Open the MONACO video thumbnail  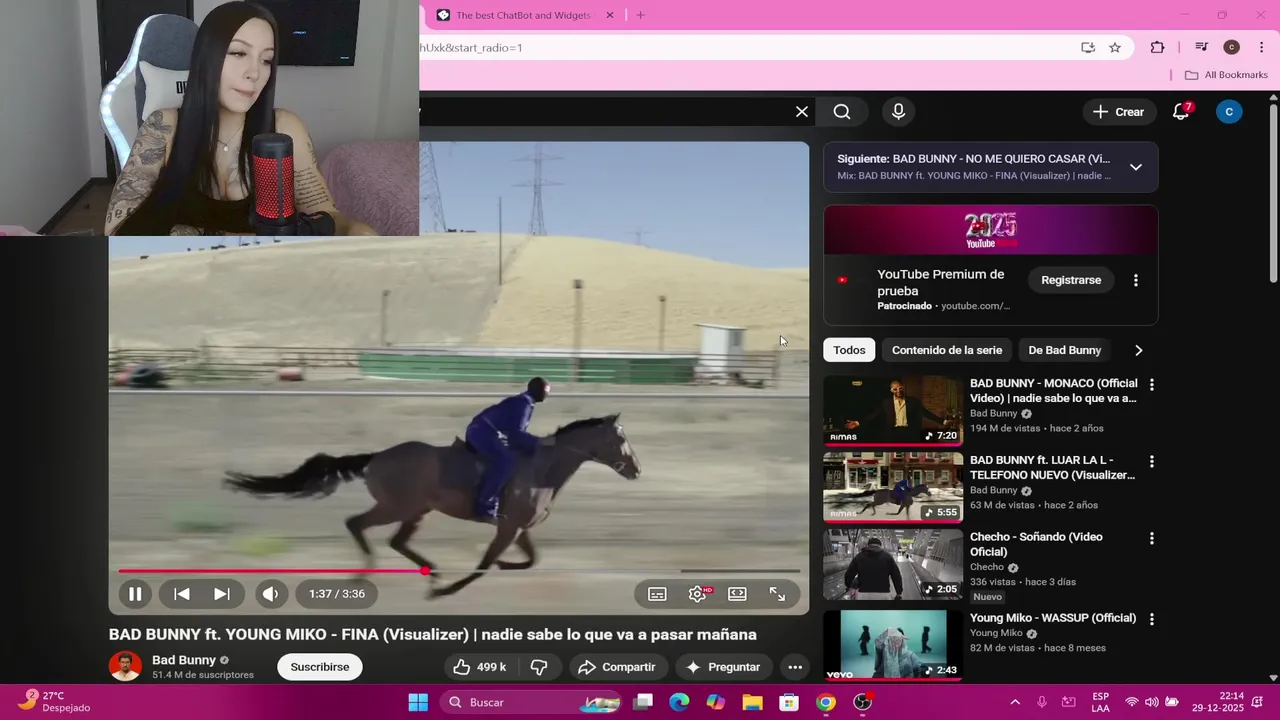[893, 410]
